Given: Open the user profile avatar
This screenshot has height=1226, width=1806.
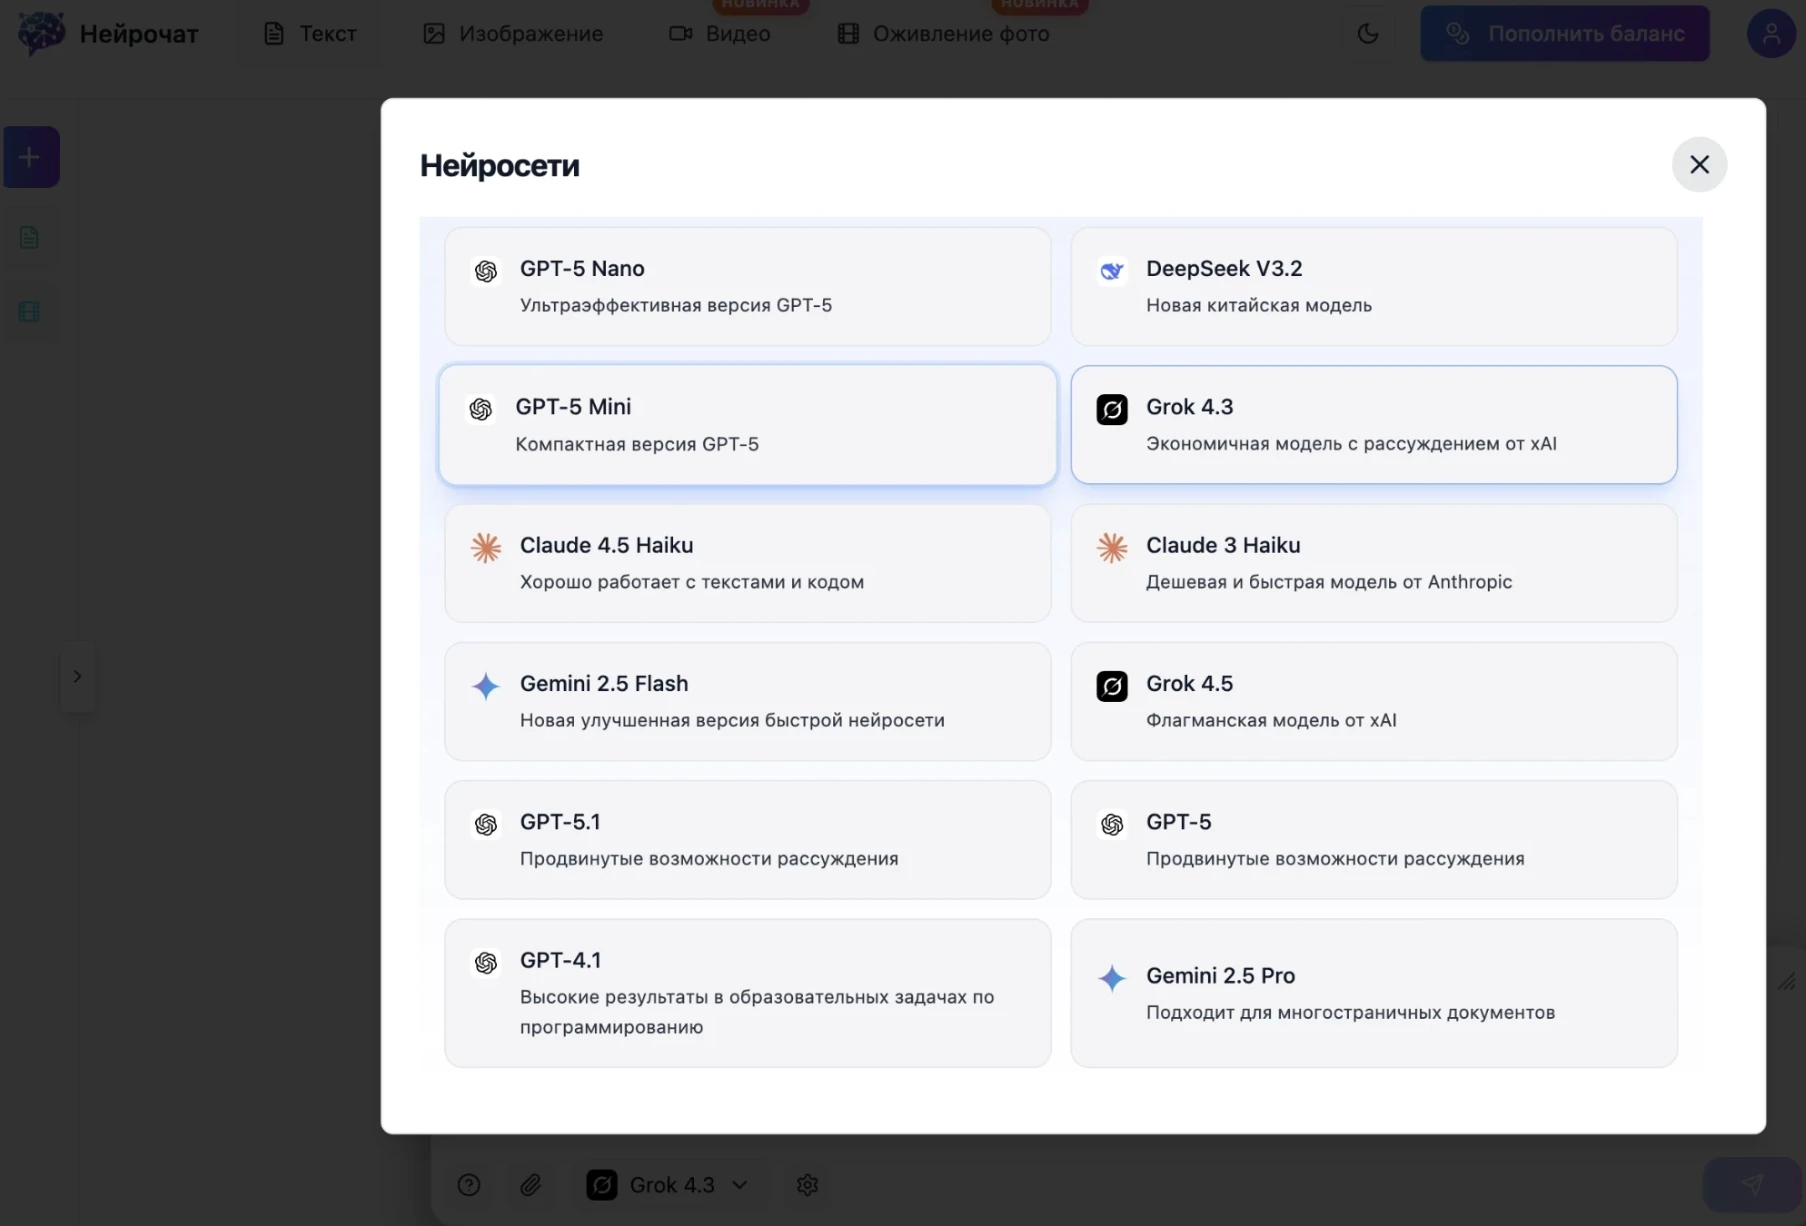Looking at the screenshot, I should [1771, 34].
